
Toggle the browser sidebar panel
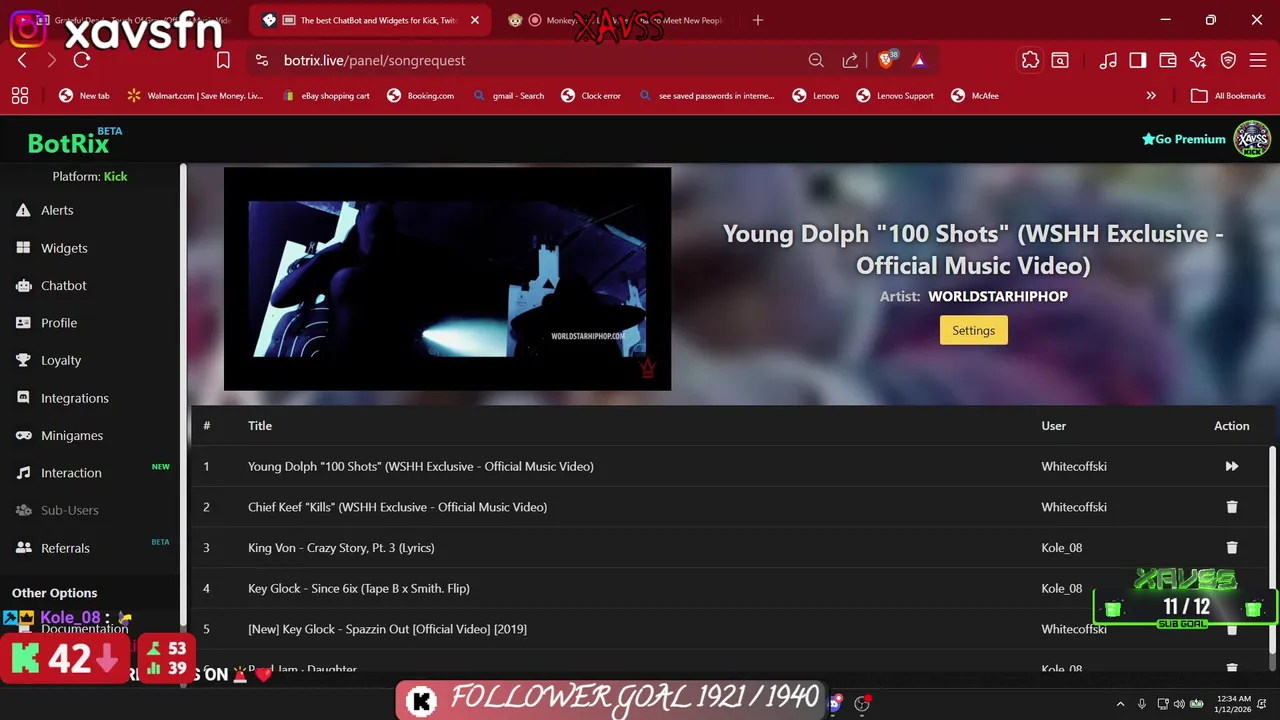1138,60
